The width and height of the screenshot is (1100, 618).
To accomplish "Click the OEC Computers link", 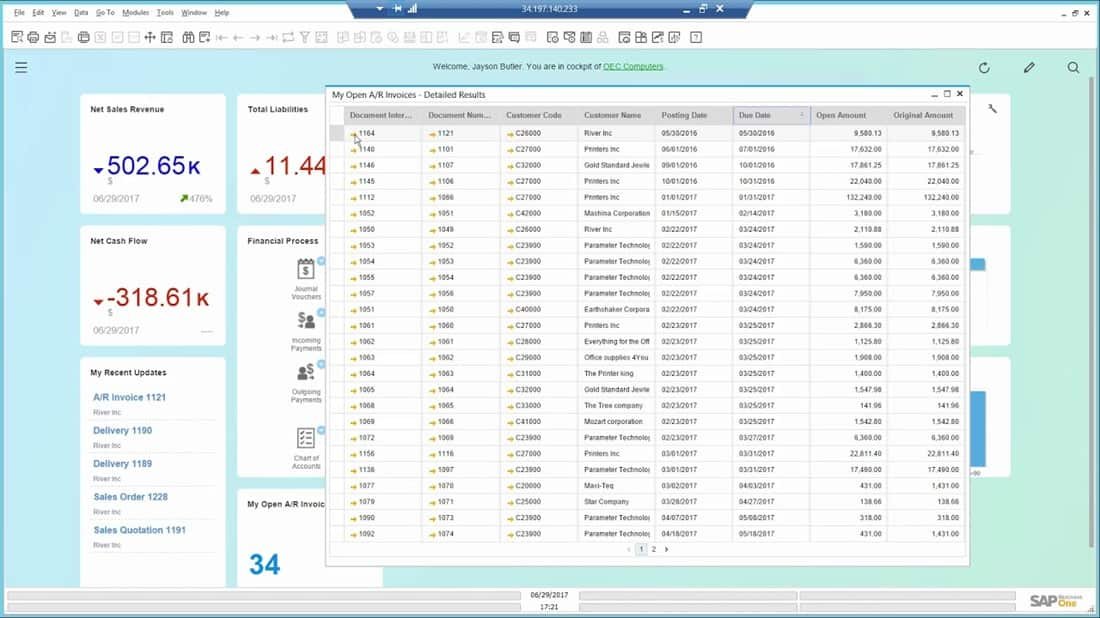I will 632,67.
